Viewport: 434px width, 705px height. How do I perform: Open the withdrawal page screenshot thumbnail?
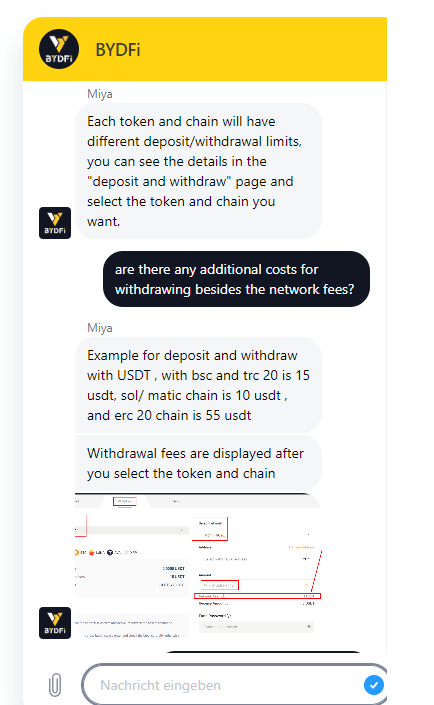[x=198, y=567]
